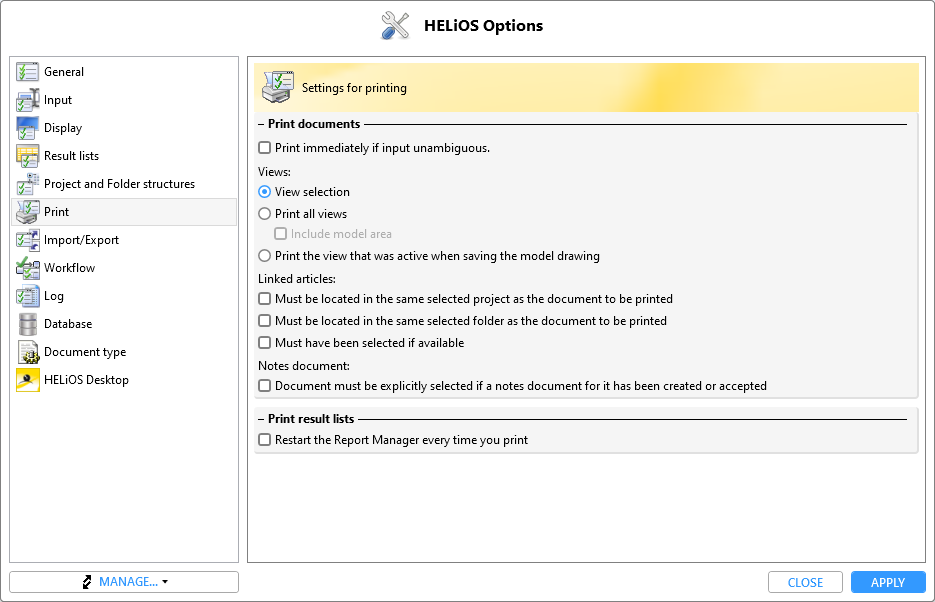Screen dimensions: 935x602
Task: Click the Result lists icon
Action: (27, 156)
